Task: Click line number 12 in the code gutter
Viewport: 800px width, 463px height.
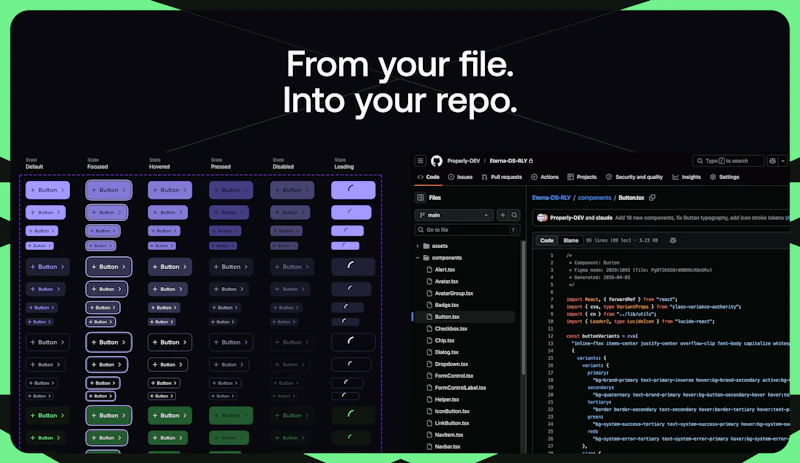Action: (x=551, y=336)
